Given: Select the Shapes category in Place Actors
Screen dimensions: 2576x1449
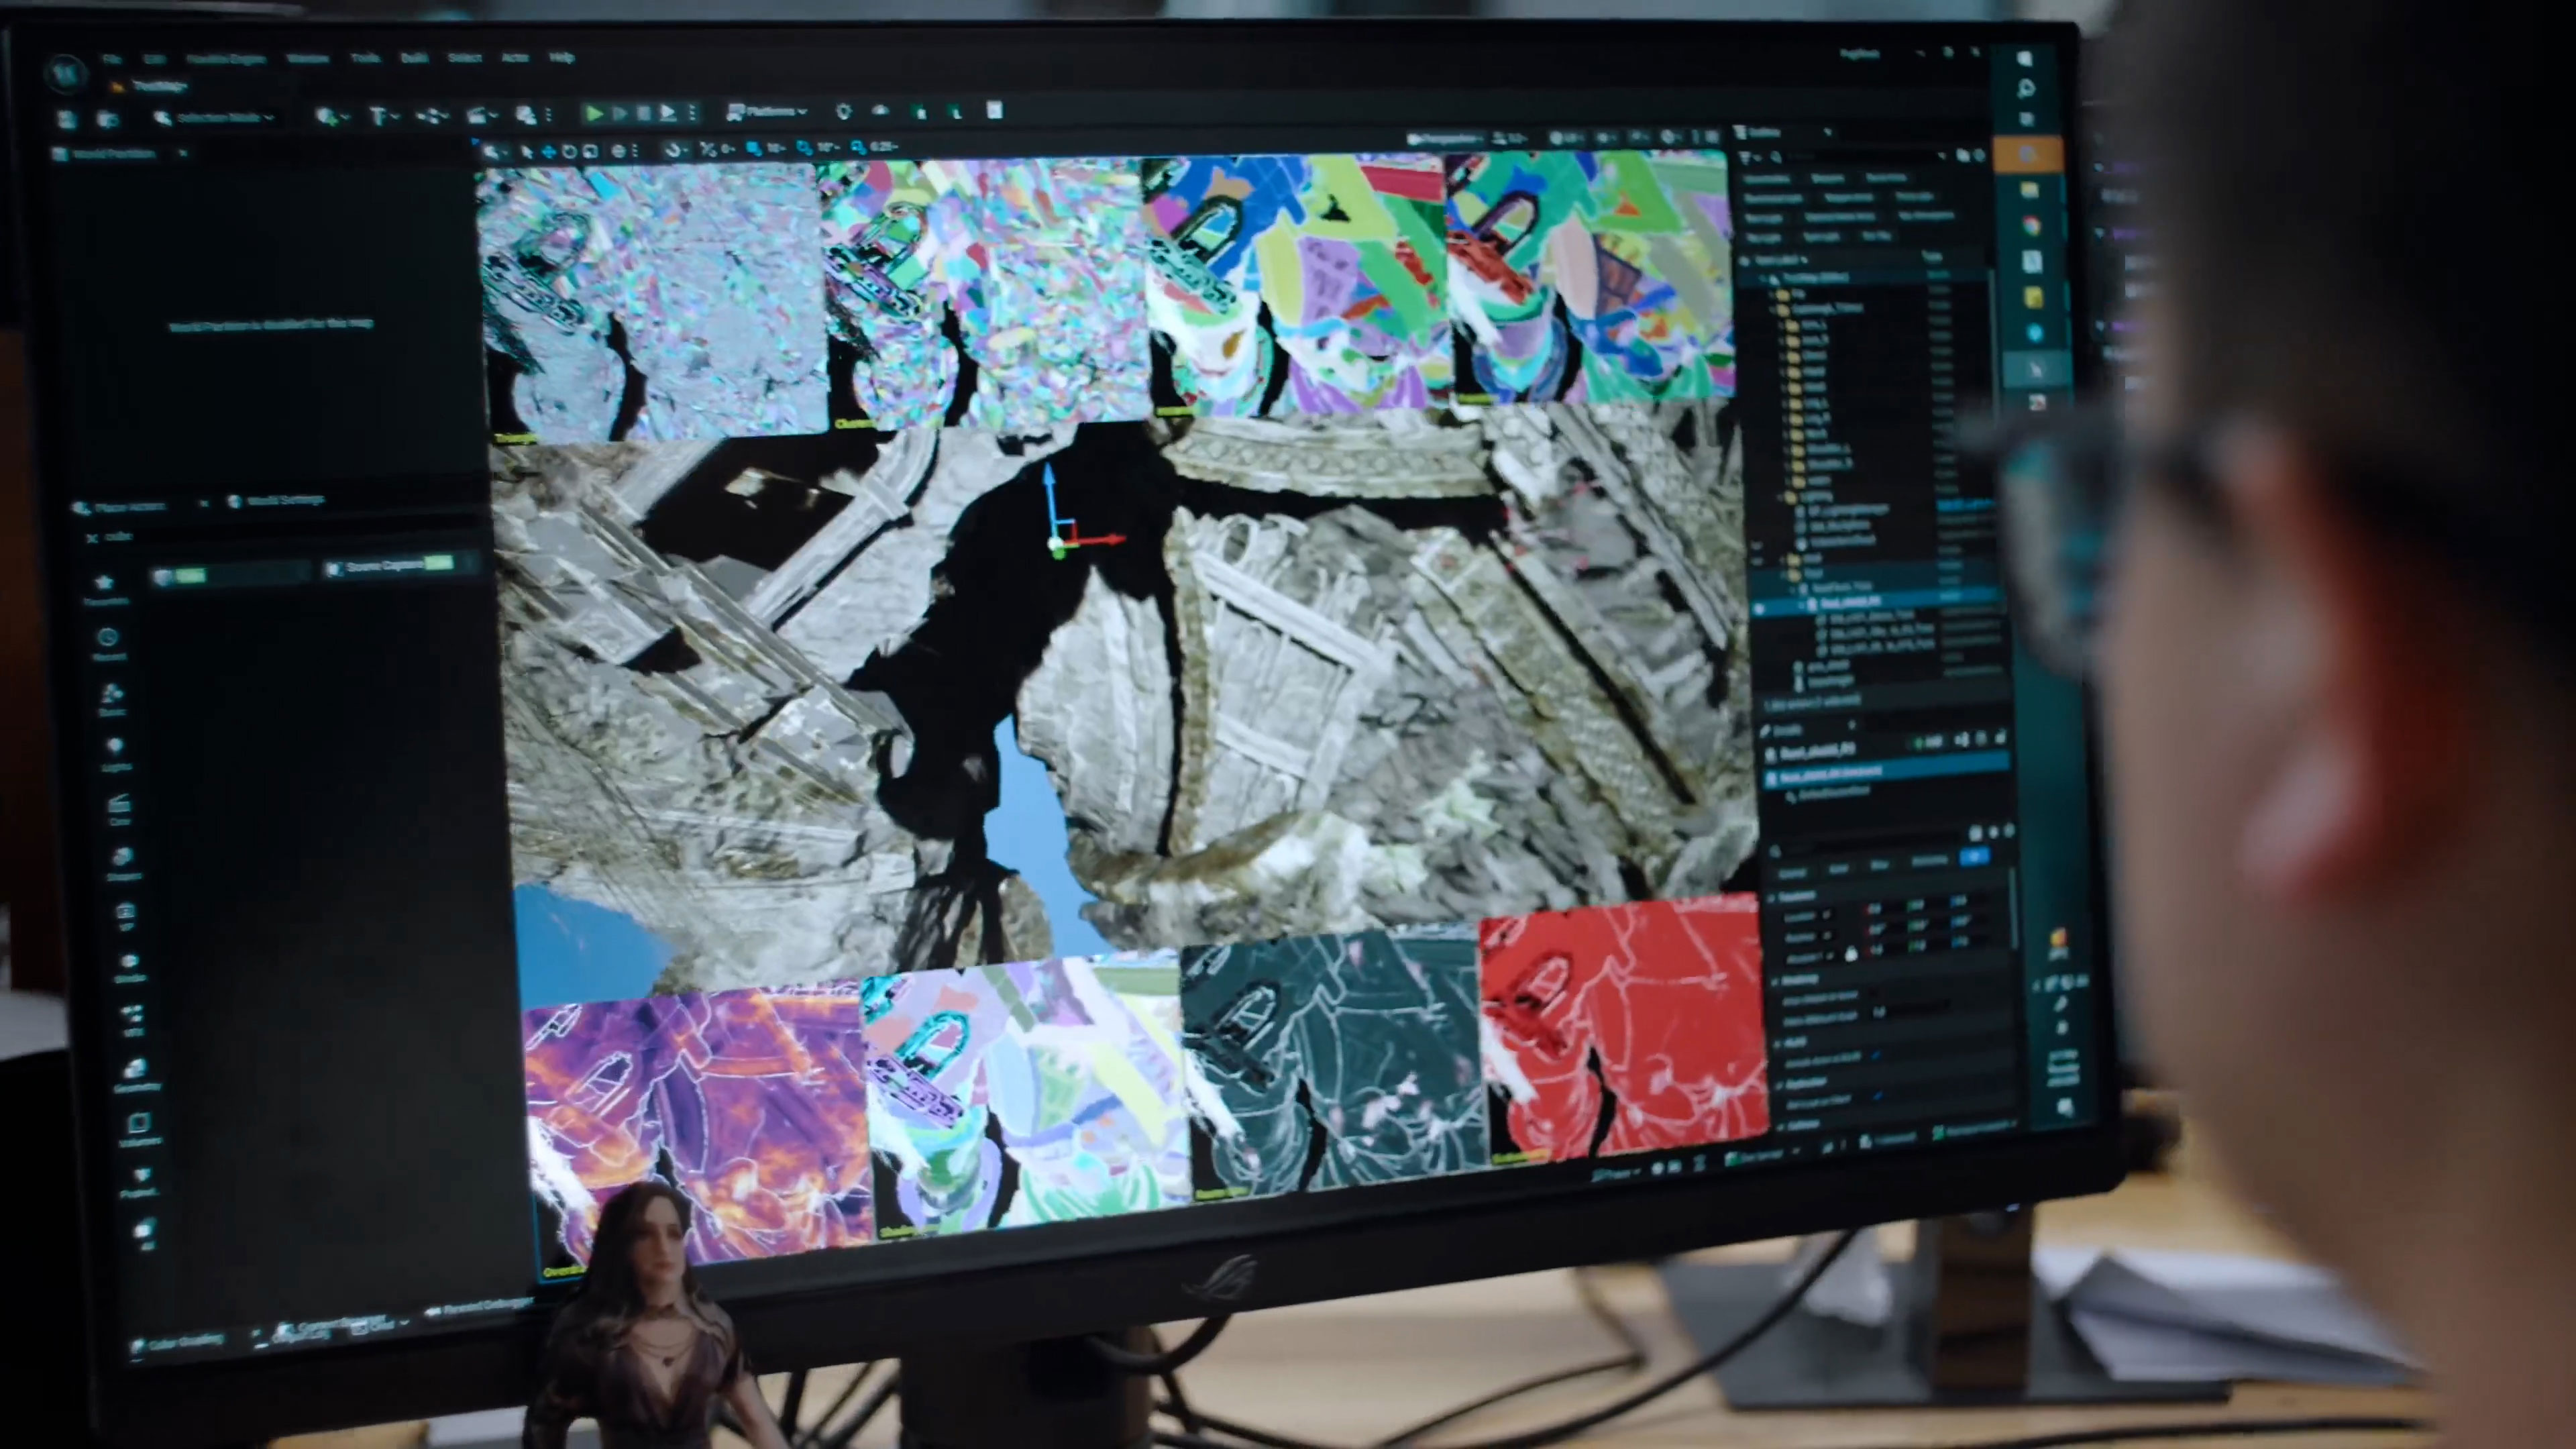Looking at the screenshot, I should click(x=124, y=864).
